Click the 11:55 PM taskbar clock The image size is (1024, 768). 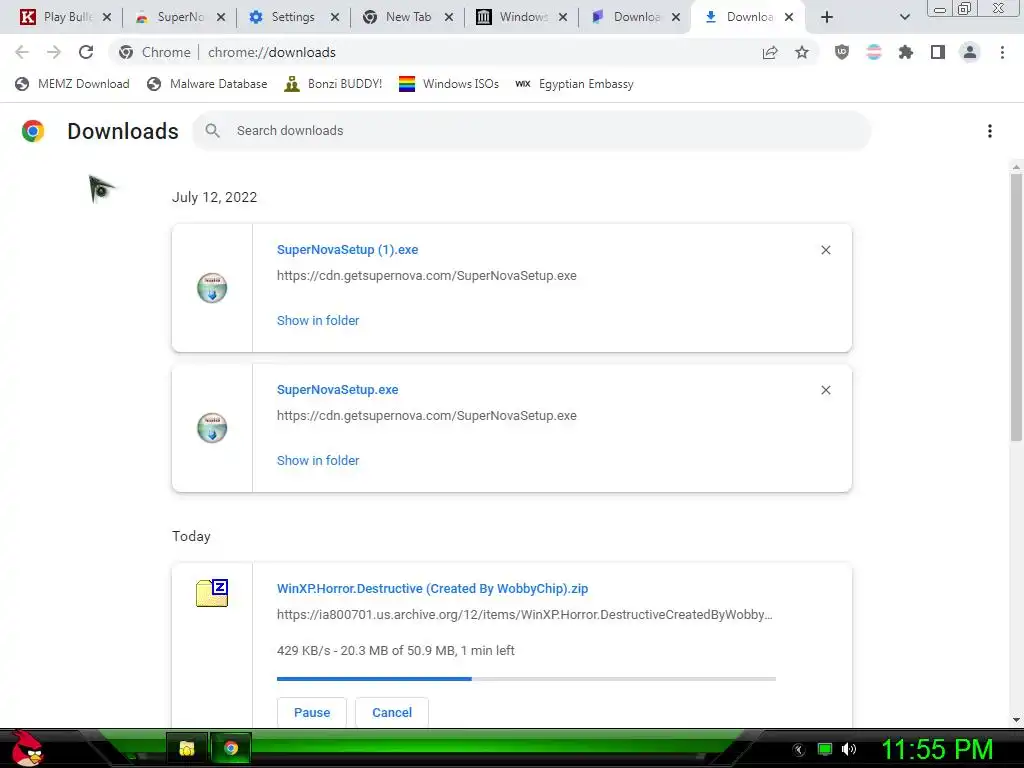[x=937, y=749]
